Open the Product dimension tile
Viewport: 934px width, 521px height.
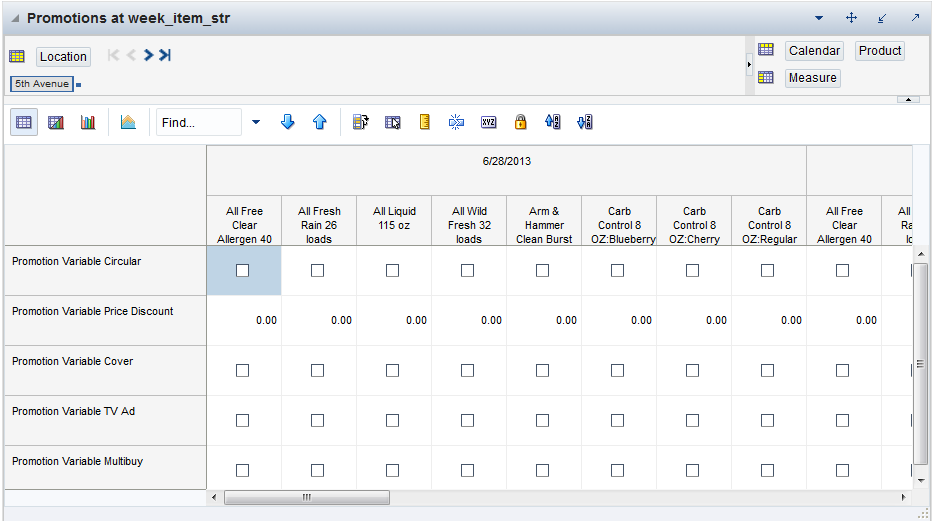pyautogui.click(x=880, y=51)
